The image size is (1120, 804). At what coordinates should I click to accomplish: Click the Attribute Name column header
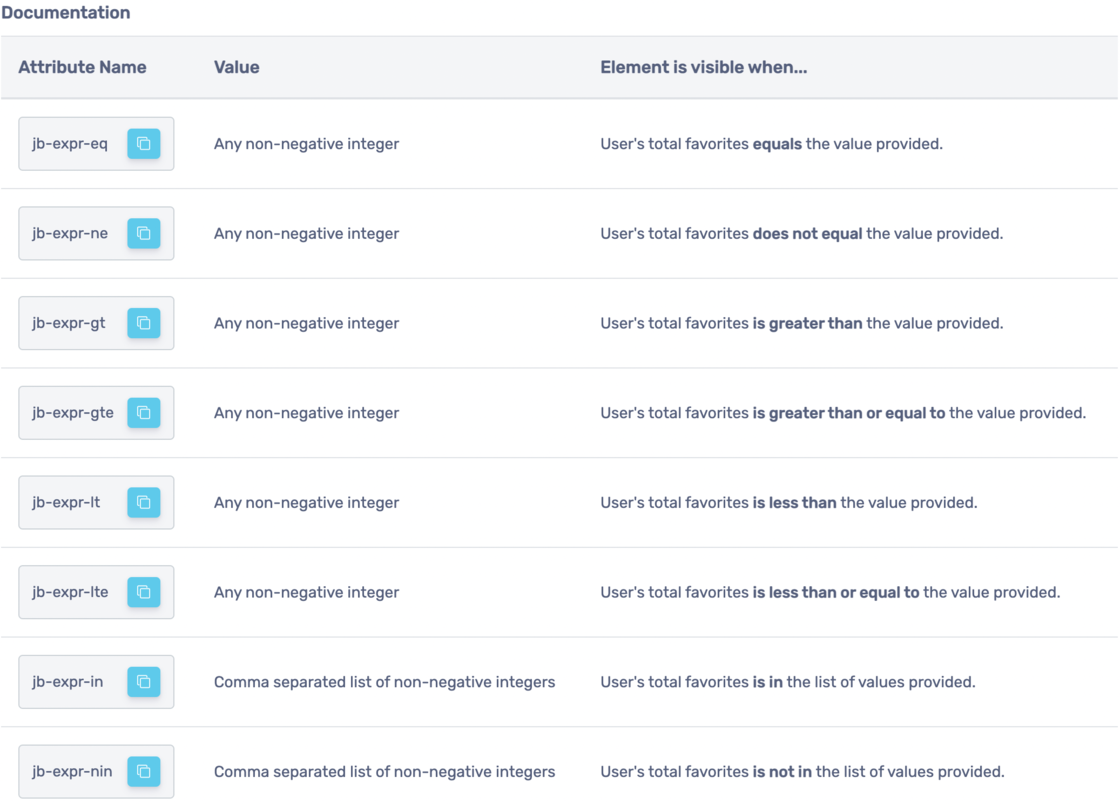[82, 67]
